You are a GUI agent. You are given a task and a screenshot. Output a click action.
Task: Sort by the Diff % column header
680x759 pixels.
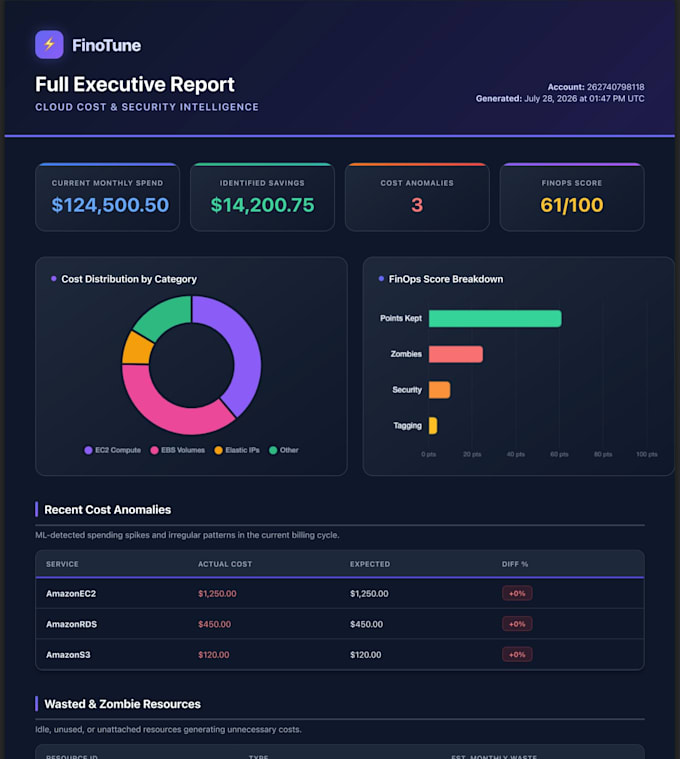click(515, 564)
